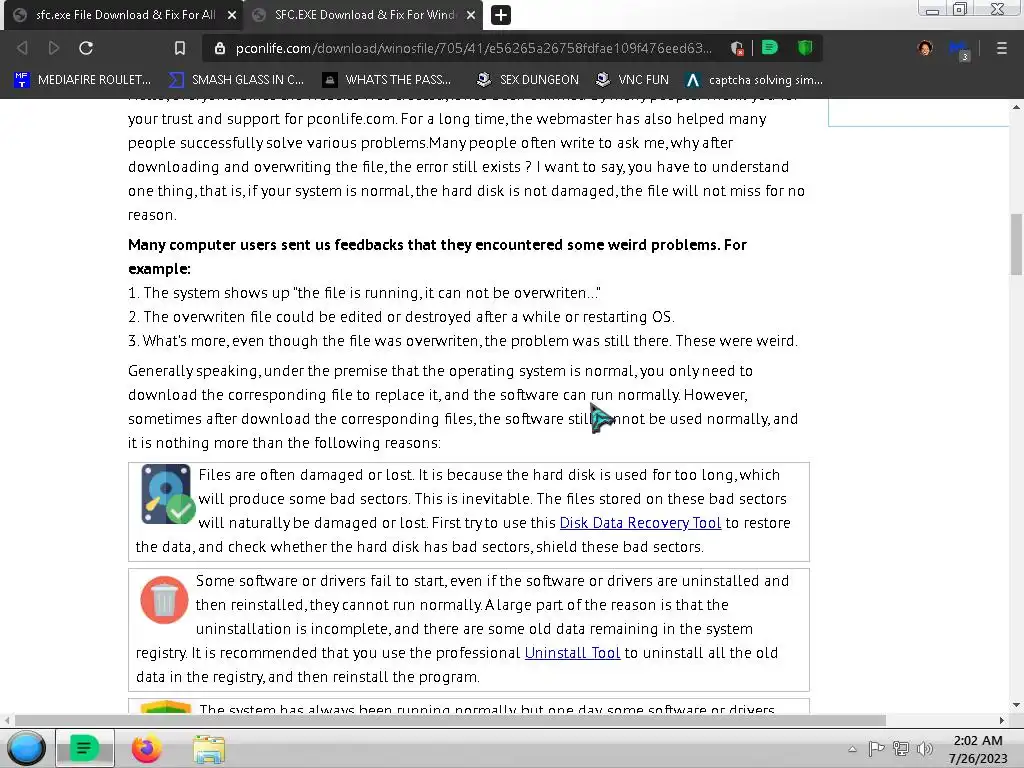Open the green chat extension icon

pos(769,48)
